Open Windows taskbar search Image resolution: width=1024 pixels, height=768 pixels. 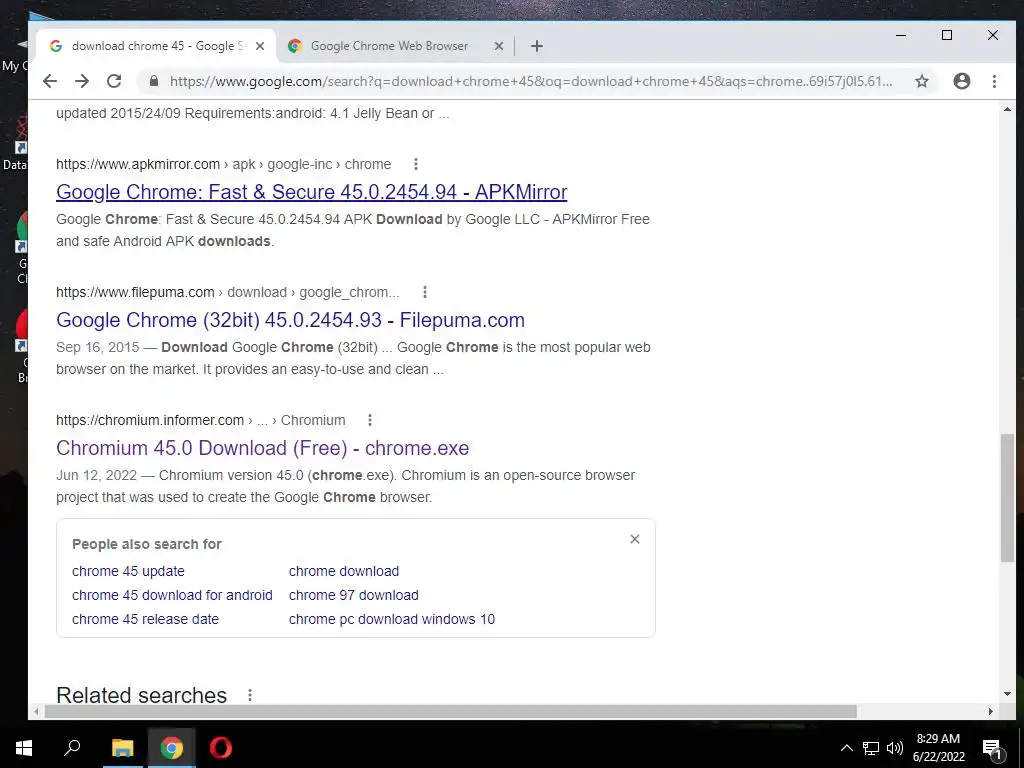72,748
